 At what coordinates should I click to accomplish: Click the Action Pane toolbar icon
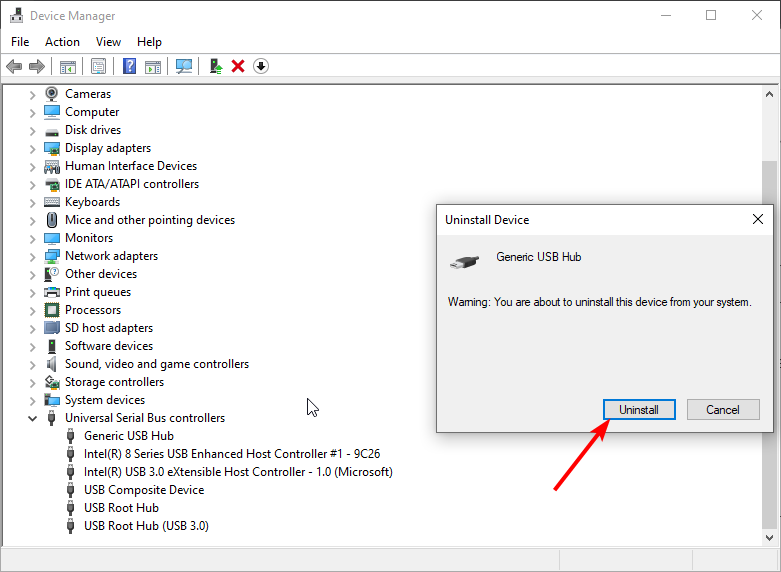point(153,66)
